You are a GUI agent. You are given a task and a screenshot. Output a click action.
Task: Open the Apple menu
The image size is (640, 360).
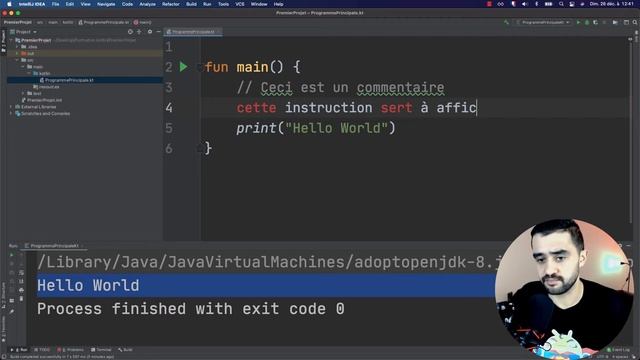click(x=9, y=4)
